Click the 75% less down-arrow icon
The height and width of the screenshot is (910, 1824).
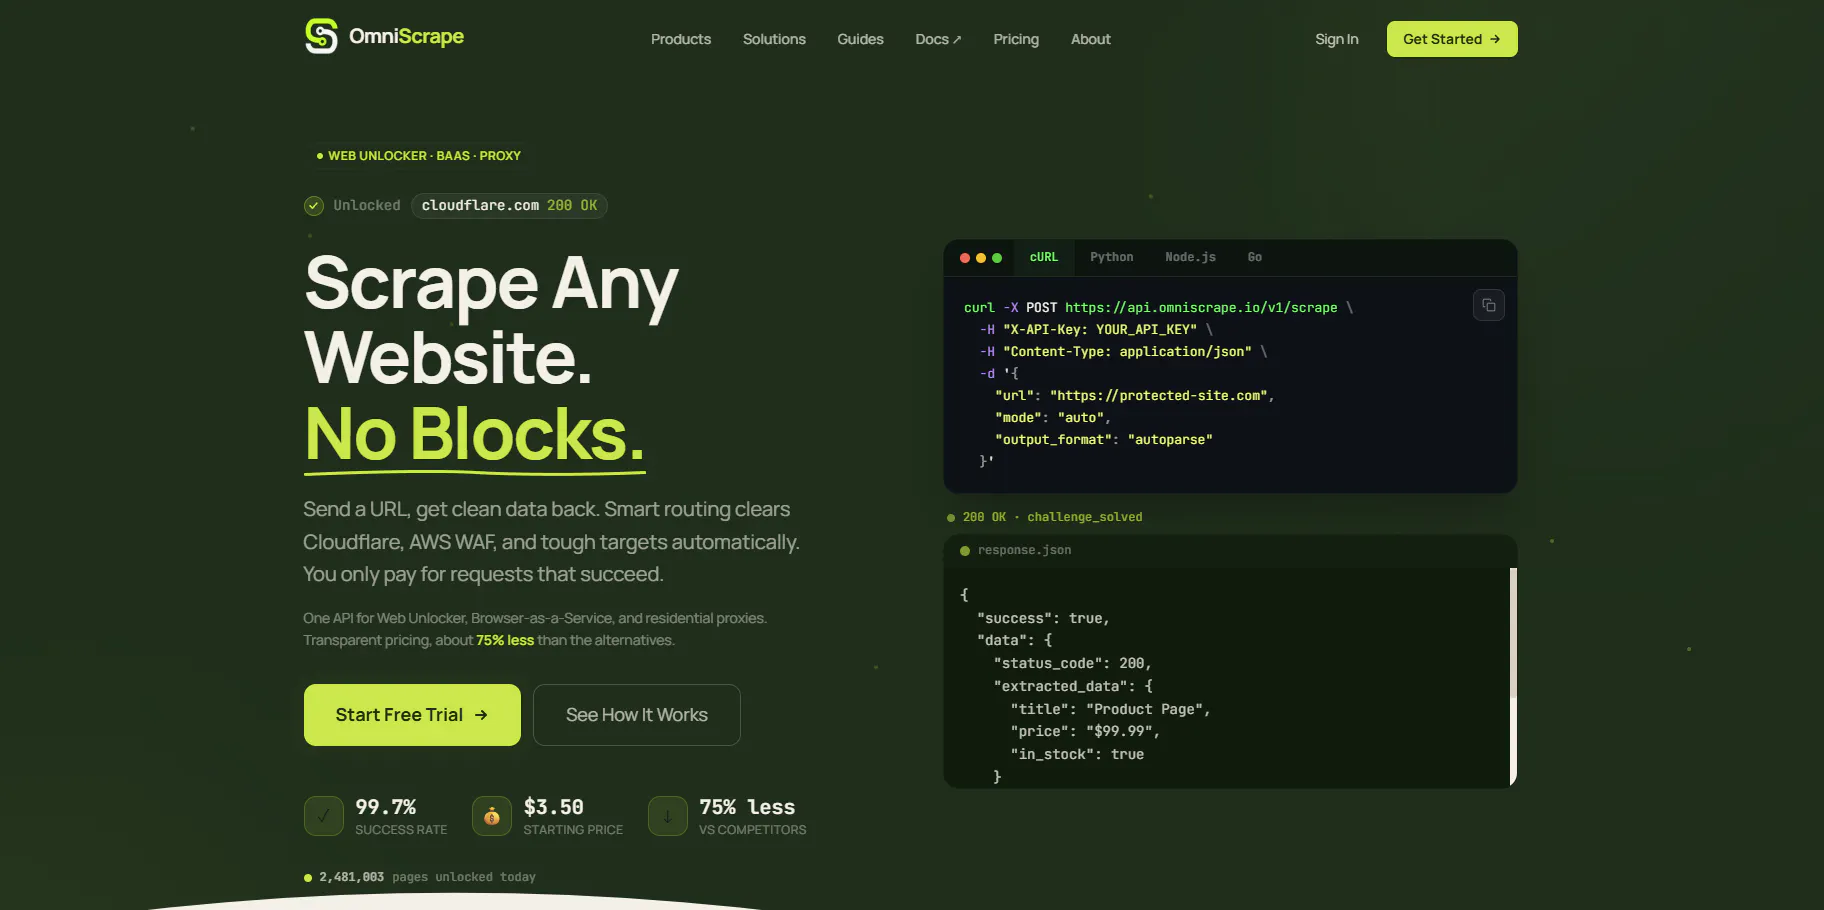(668, 816)
